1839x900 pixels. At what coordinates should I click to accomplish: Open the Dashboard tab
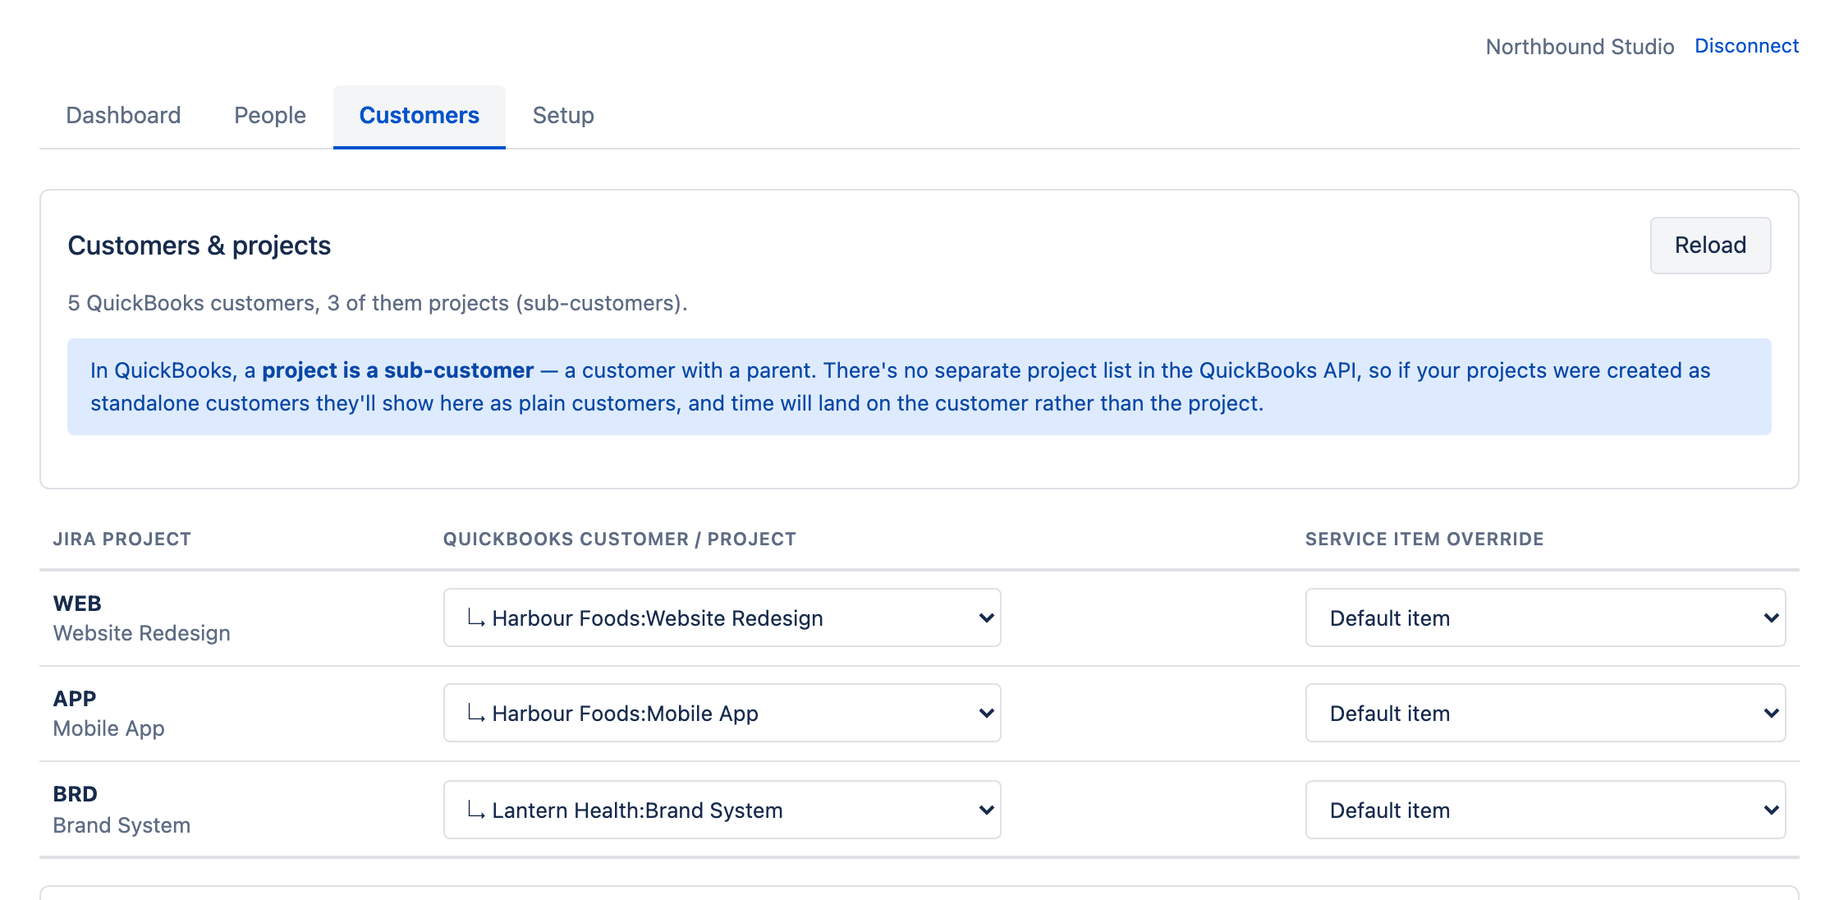point(123,116)
